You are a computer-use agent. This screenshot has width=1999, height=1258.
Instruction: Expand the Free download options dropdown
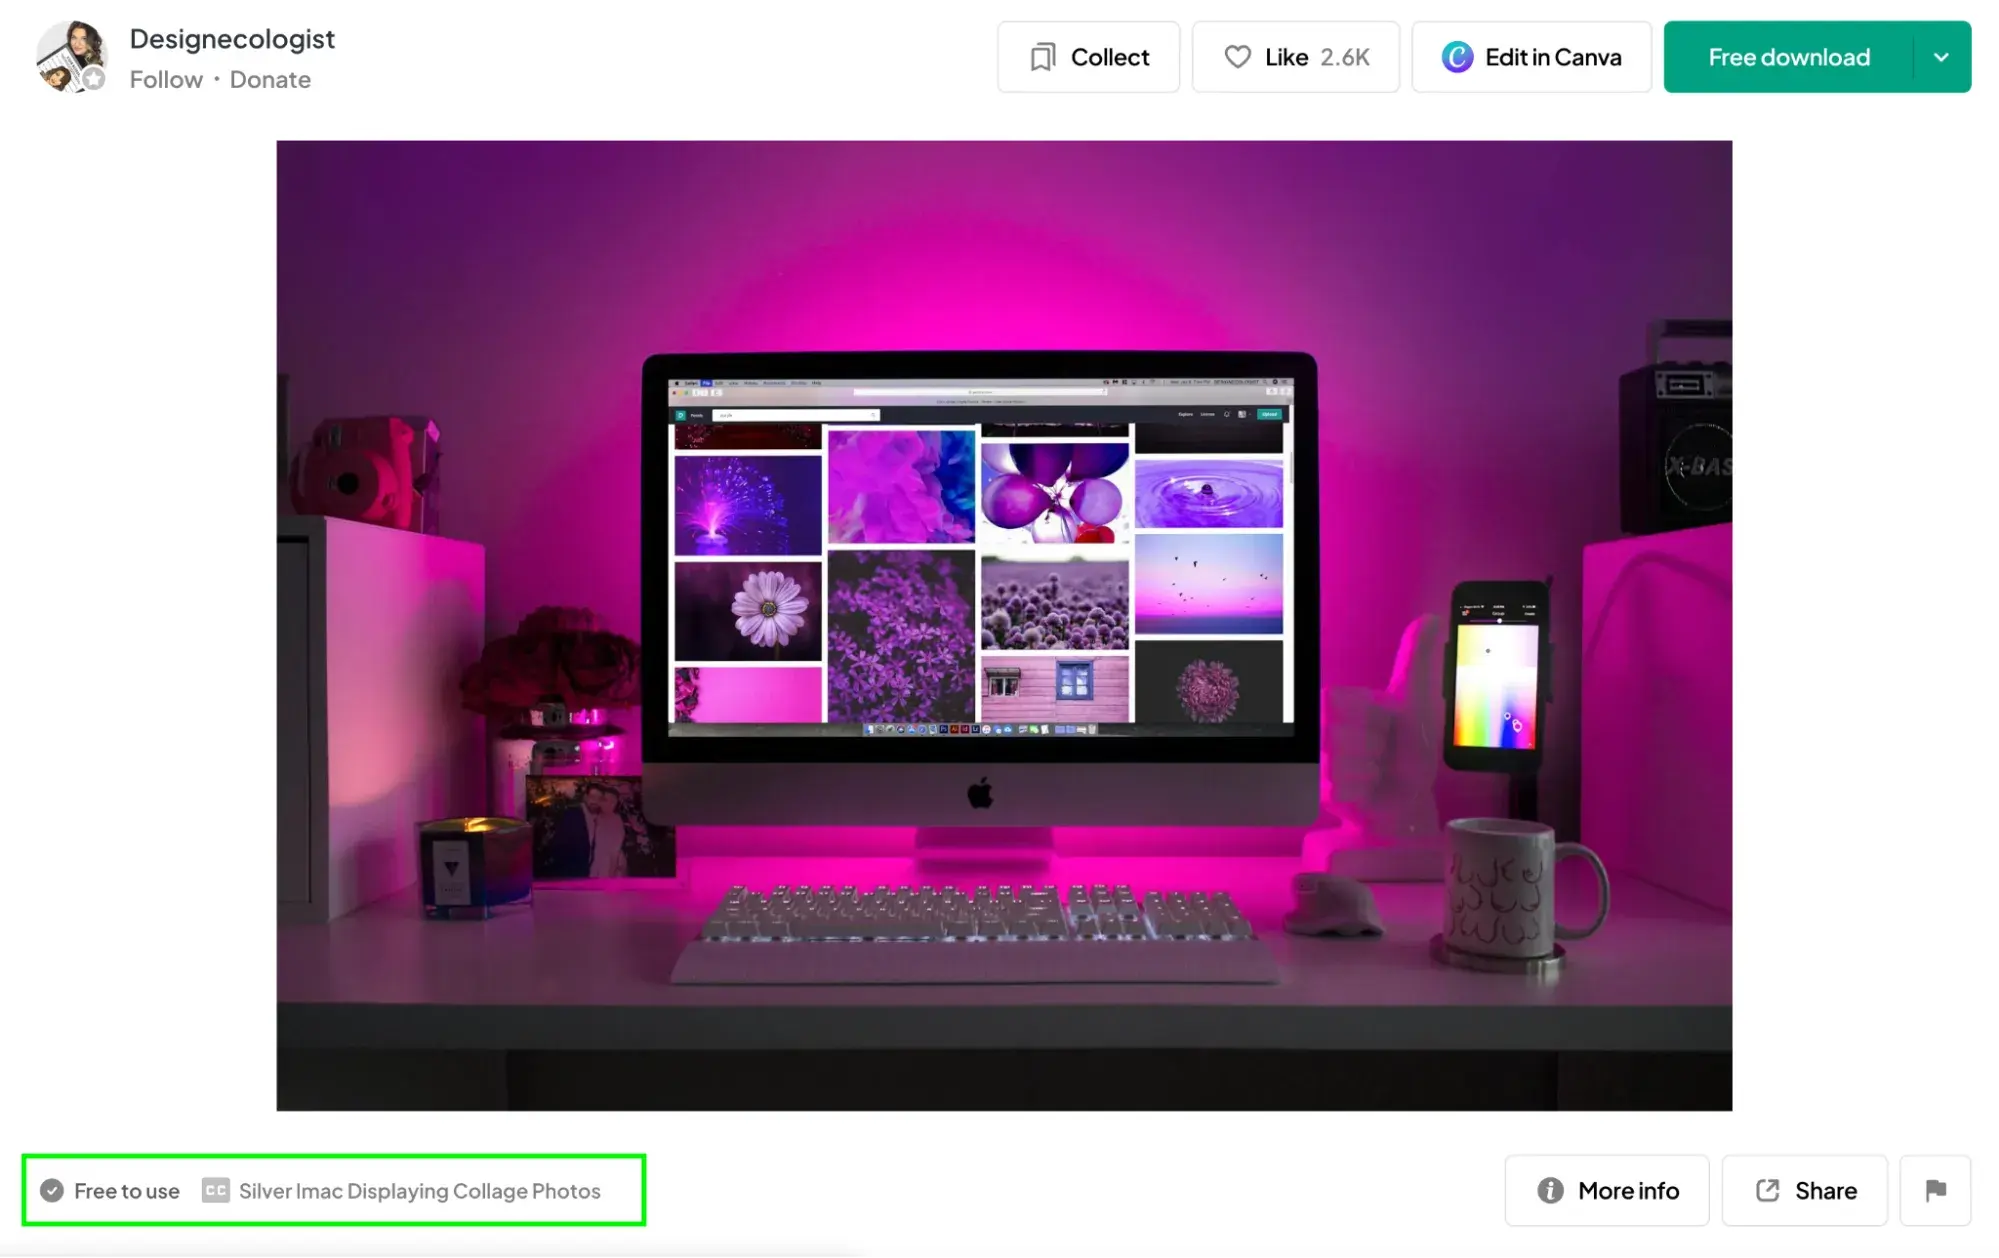pos(1941,58)
